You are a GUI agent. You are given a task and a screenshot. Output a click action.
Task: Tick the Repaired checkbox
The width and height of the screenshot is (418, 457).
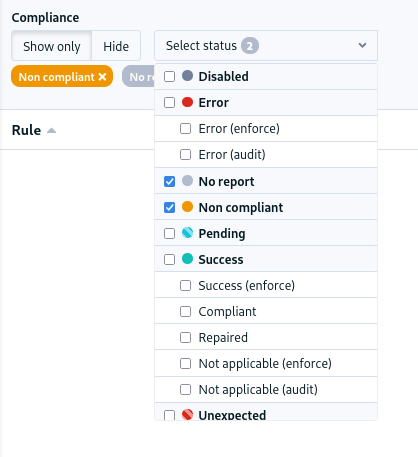click(185, 338)
